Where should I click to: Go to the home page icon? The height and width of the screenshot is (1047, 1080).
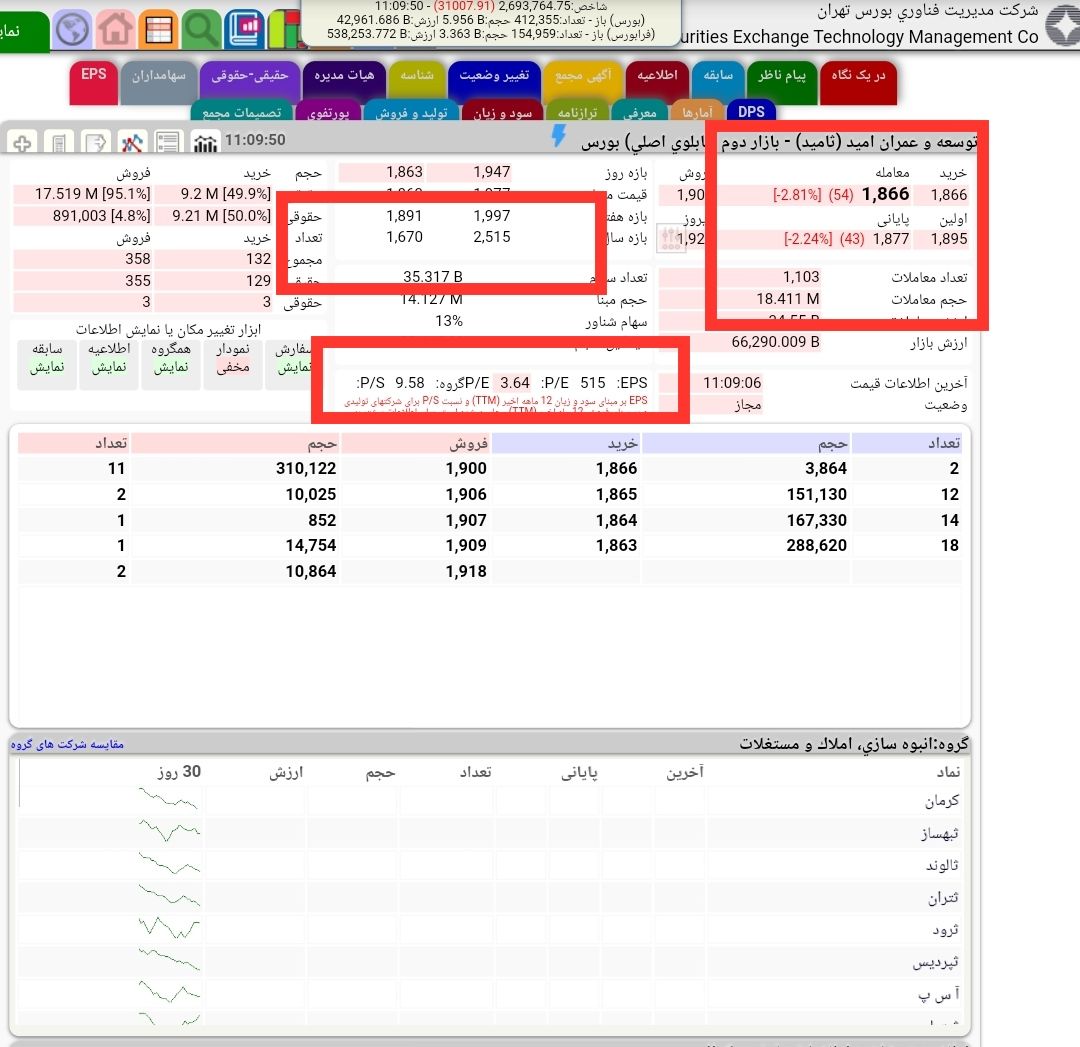(115, 30)
